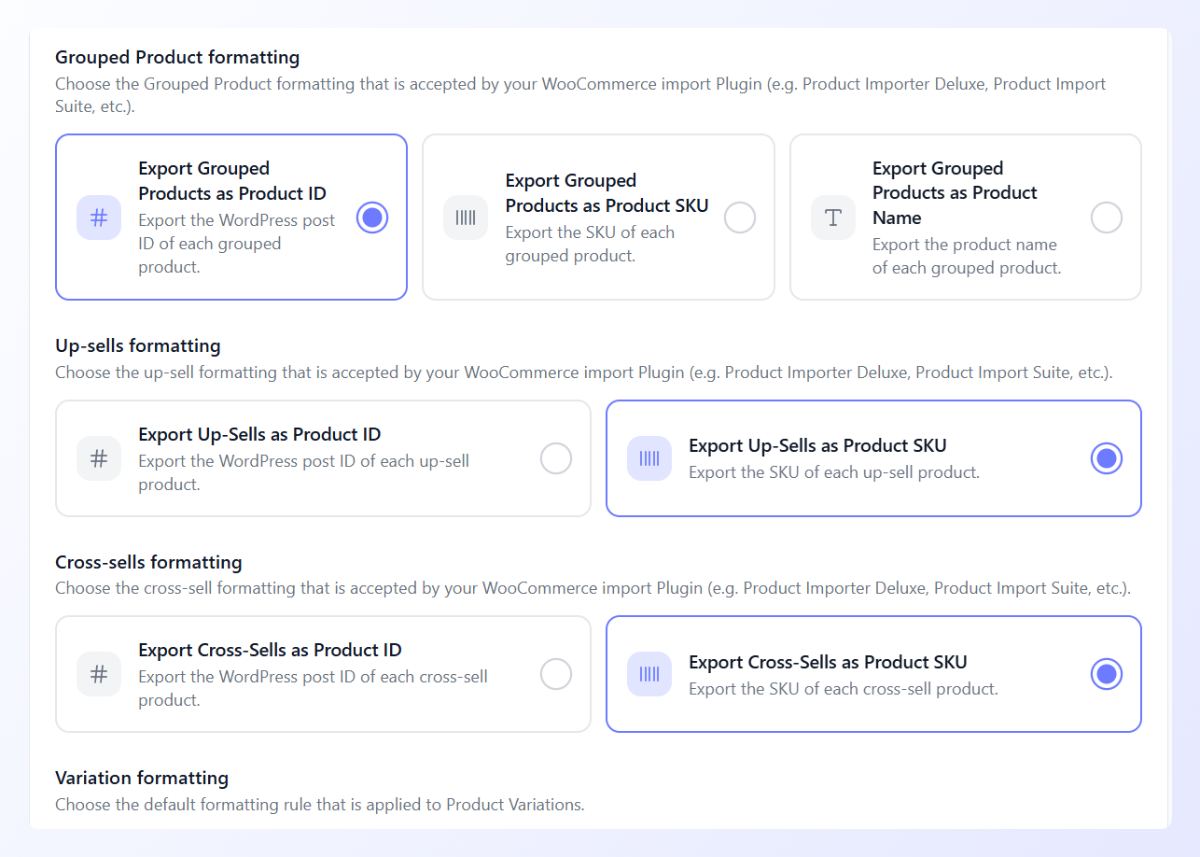Pick Cross-Sells as Product ID radio button
Viewport: 1200px width, 857px height.
(556, 674)
